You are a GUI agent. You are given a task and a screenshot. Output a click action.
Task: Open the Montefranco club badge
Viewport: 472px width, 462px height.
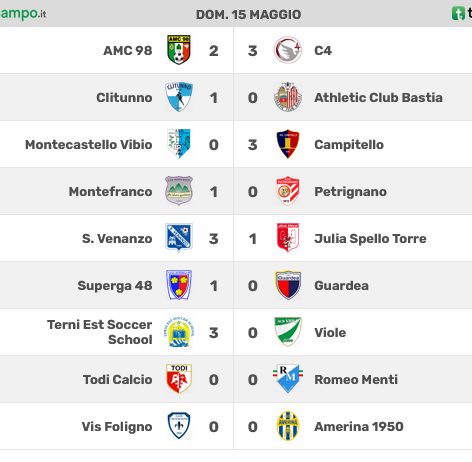point(179,191)
